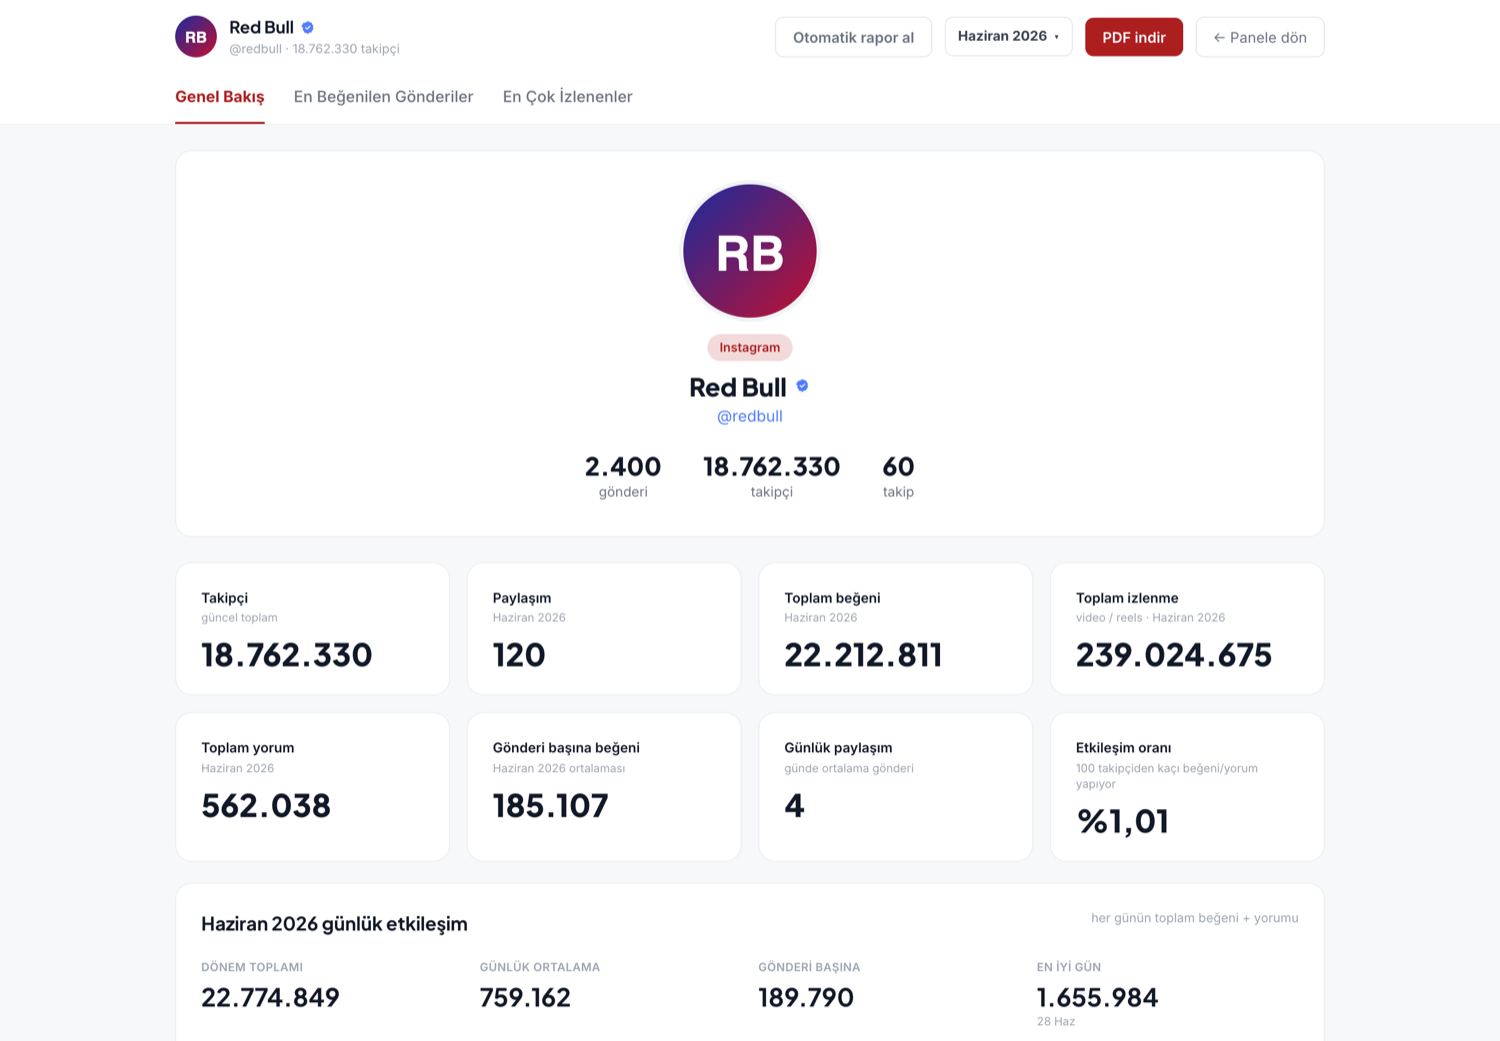Click header text @redbull · 18.762.330 takipçi
The width and height of the screenshot is (1500, 1041).
(x=314, y=49)
